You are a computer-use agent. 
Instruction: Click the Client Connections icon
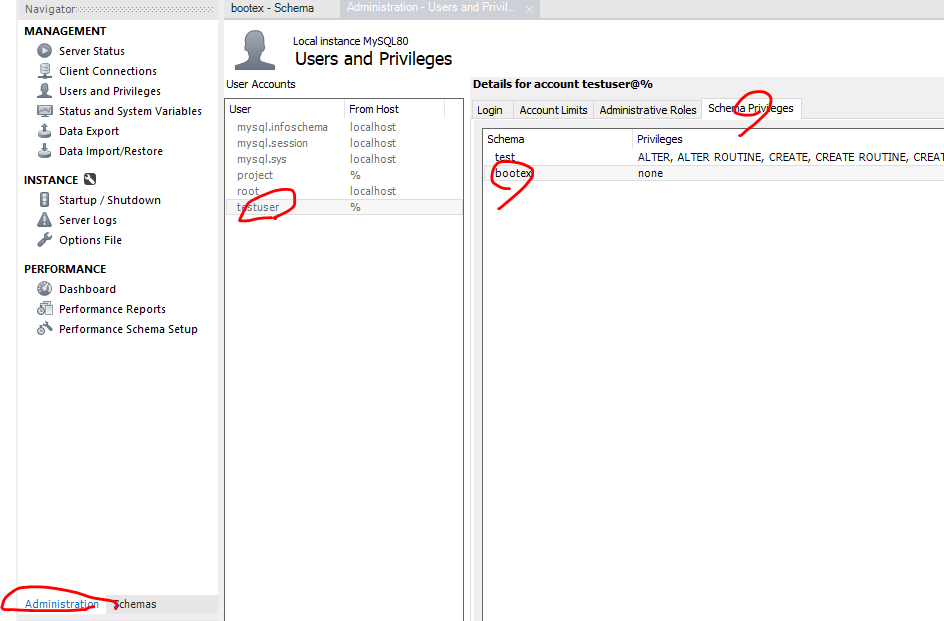coord(45,70)
